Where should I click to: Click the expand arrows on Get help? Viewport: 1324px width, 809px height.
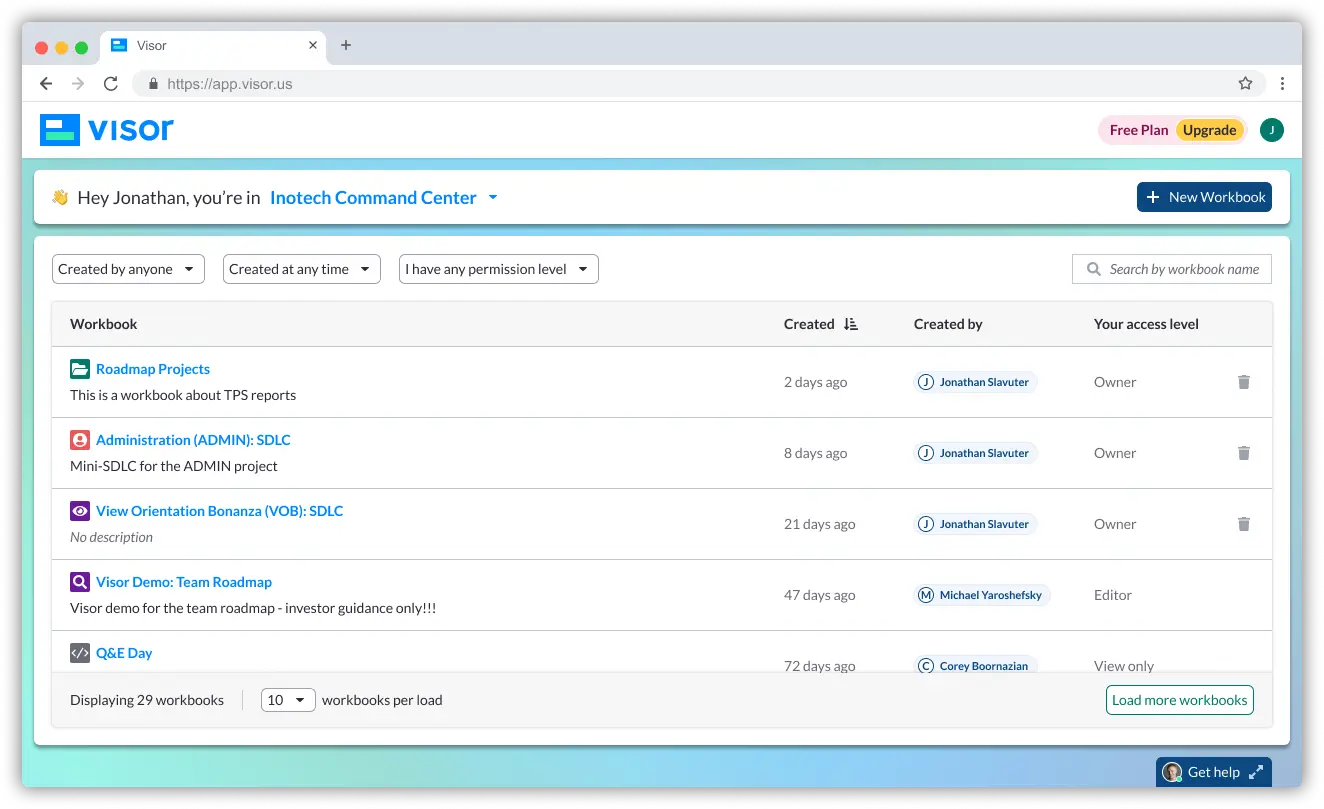[x=1256, y=772]
